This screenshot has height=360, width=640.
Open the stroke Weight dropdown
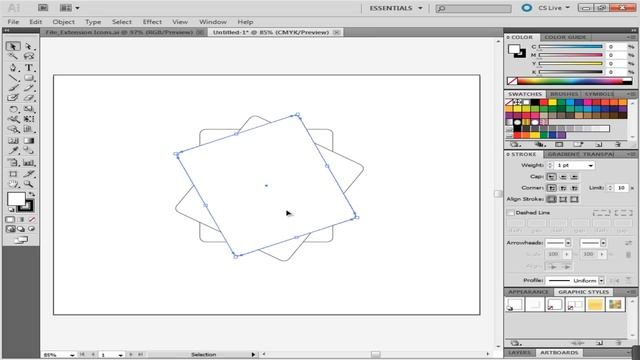pos(591,165)
